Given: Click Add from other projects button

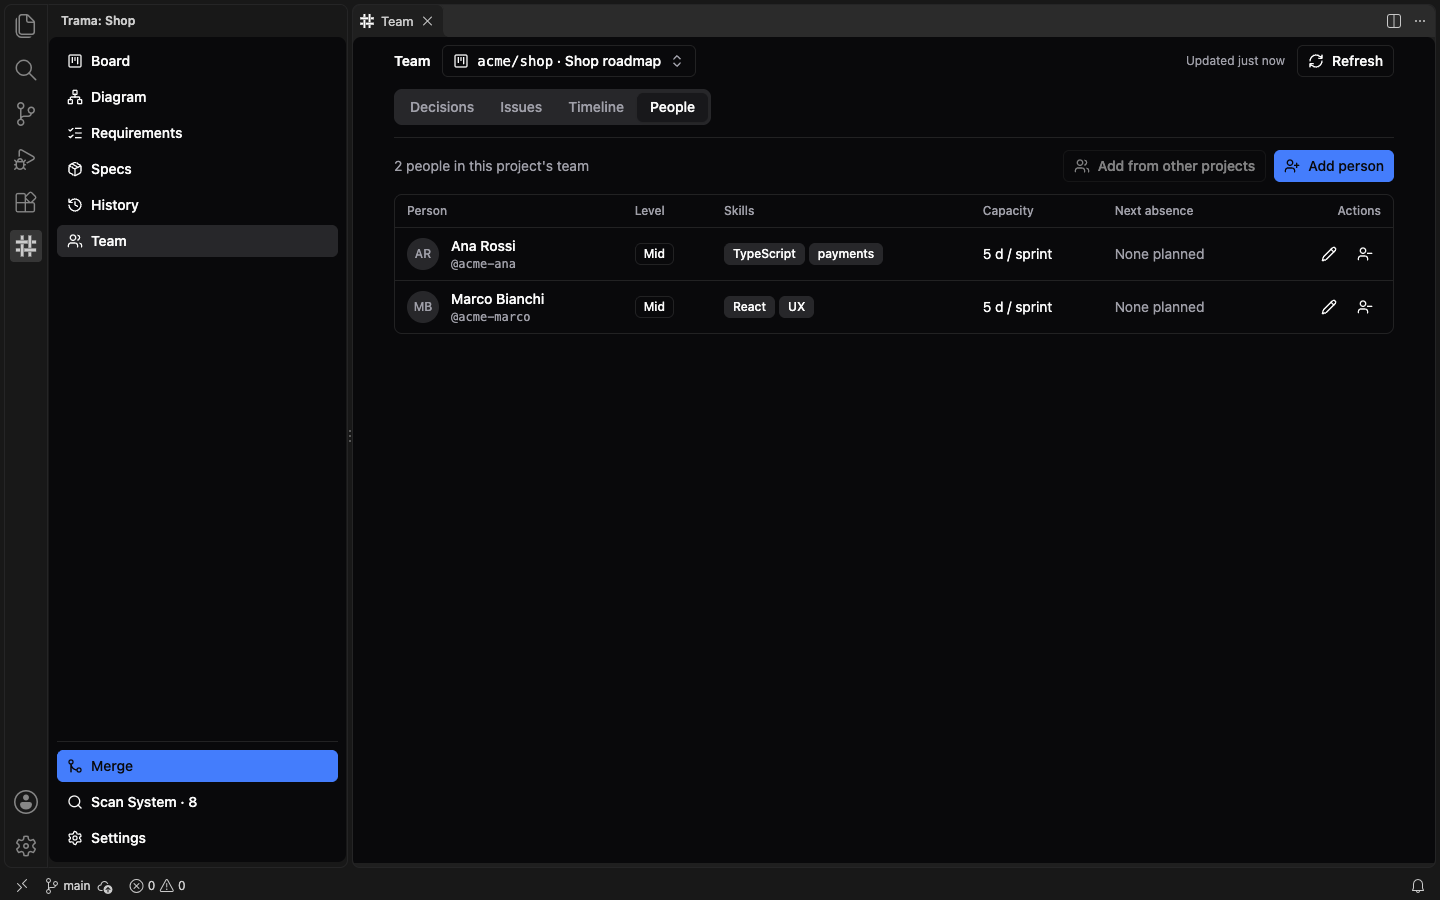Looking at the screenshot, I should pos(1164,166).
